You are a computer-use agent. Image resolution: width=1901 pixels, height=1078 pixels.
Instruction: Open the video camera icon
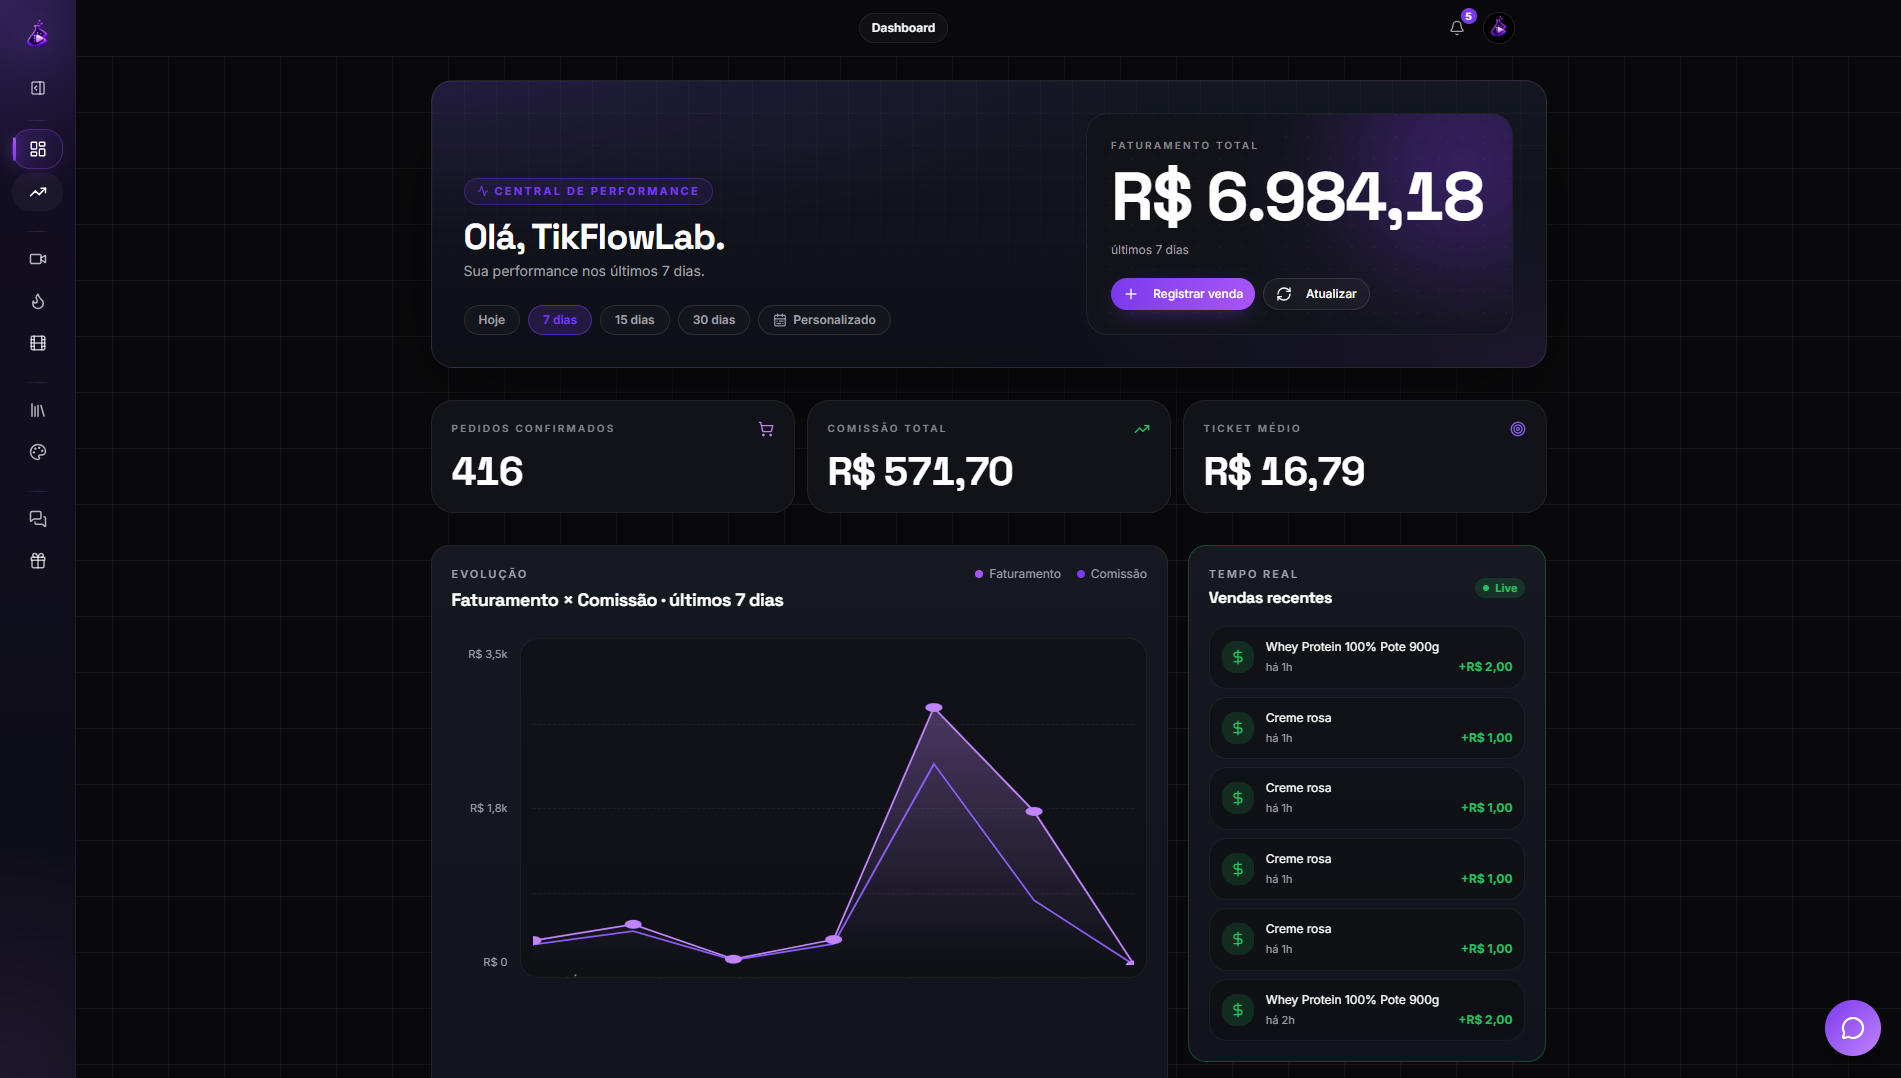pyautogui.click(x=38, y=259)
